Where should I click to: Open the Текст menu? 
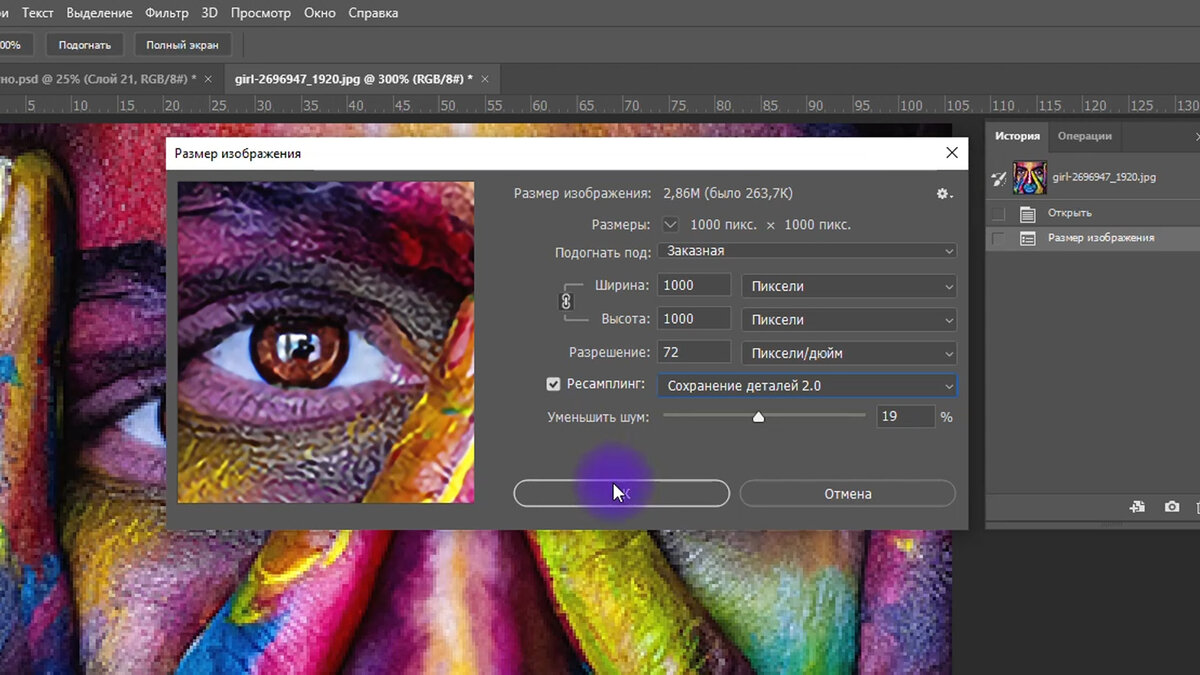tap(38, 13)
